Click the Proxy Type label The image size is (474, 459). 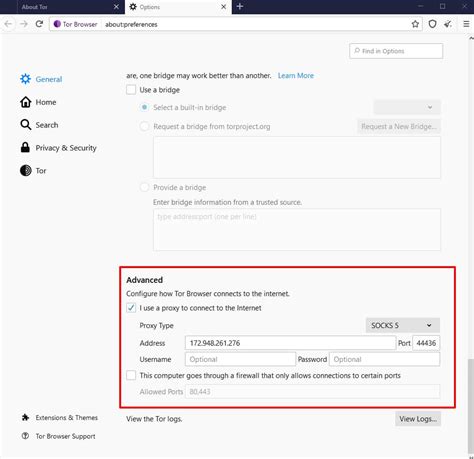tap(156, 326)
